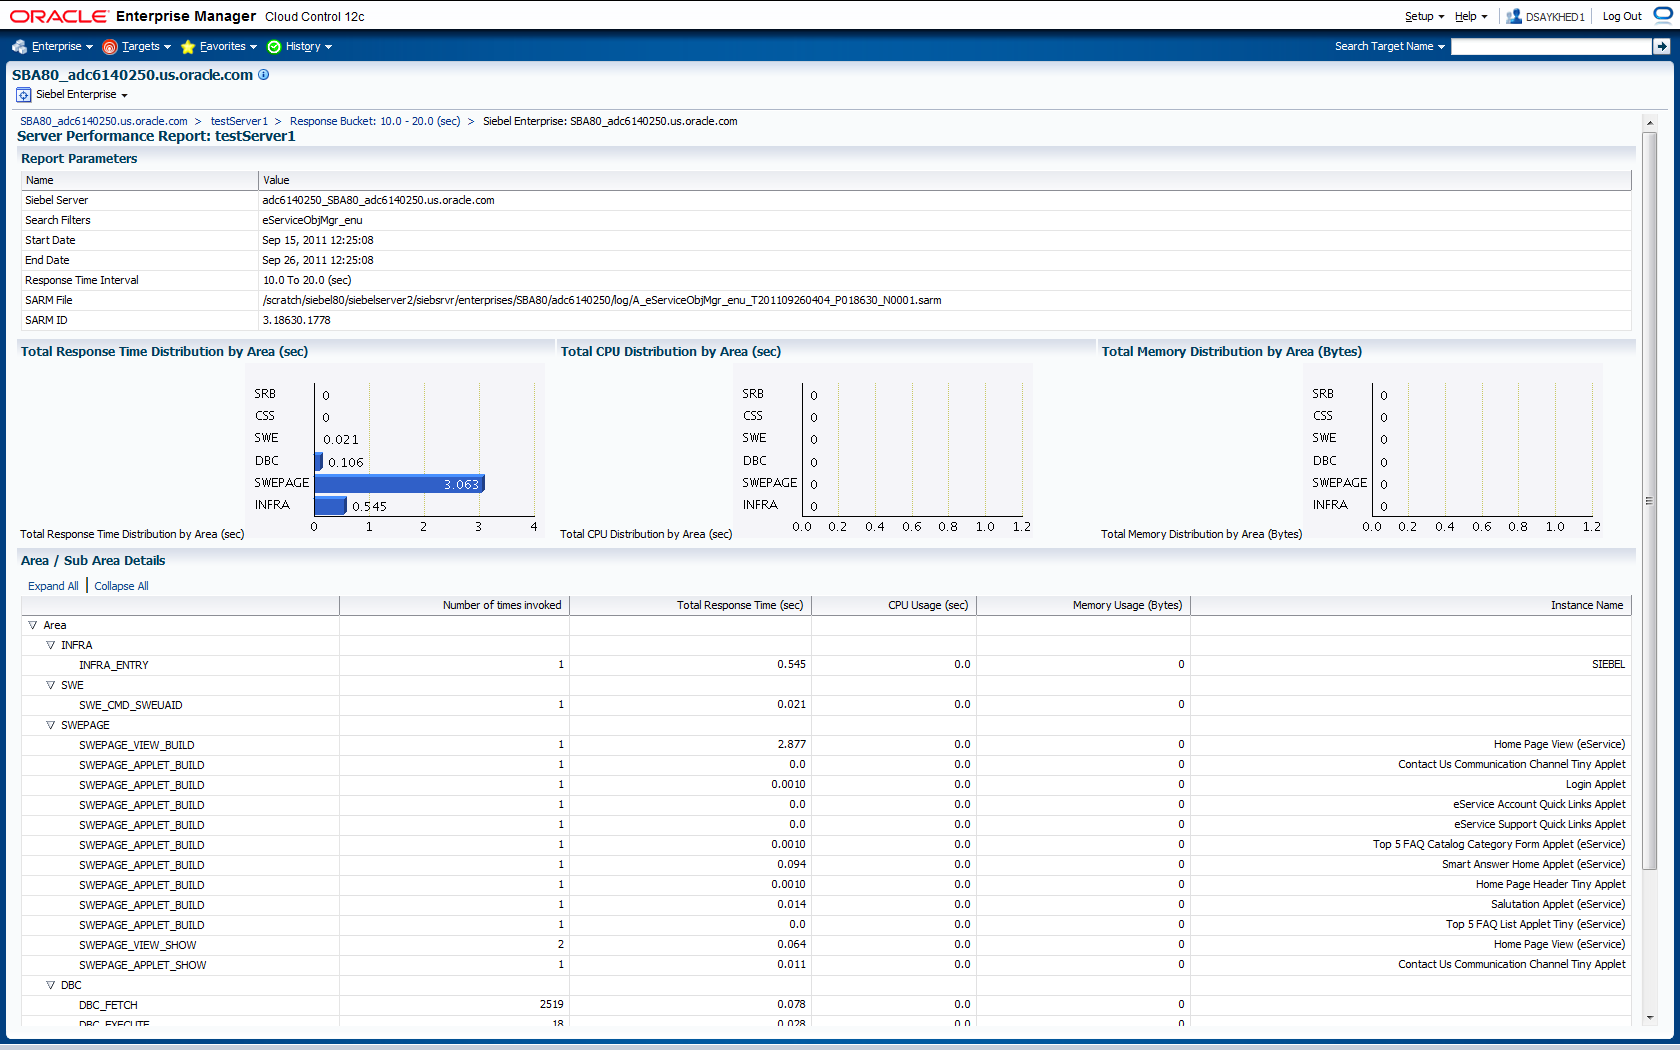Open the testServer1 breadcrumb link
The image size is (1680, 1050).
[239, 122]
